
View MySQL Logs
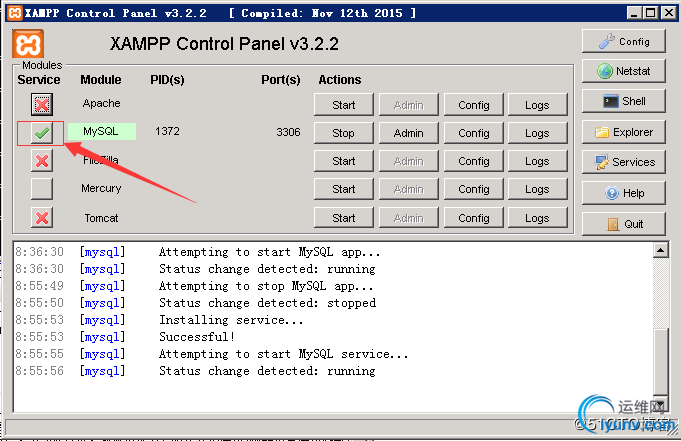coord(538,133)
